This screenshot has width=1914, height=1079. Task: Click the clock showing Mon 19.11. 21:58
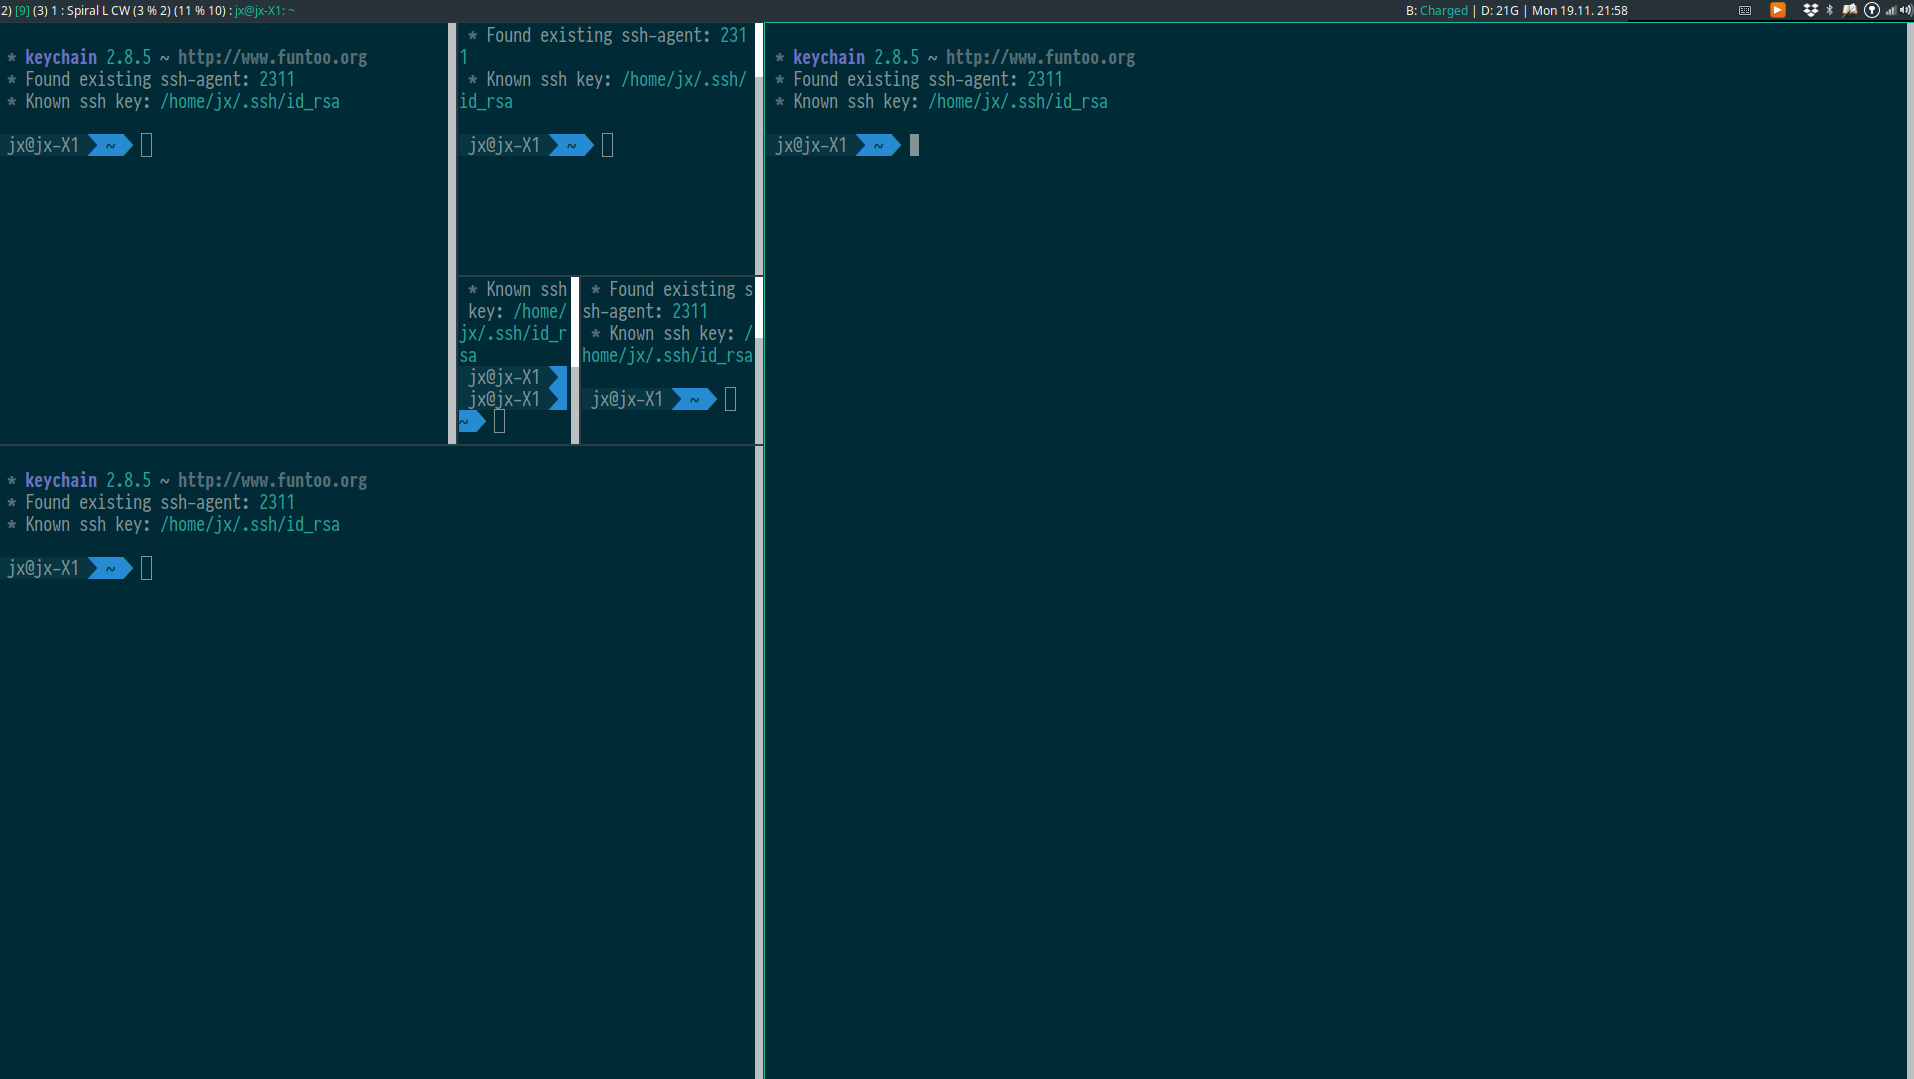pyautogui.click(x=1579, y=10)
